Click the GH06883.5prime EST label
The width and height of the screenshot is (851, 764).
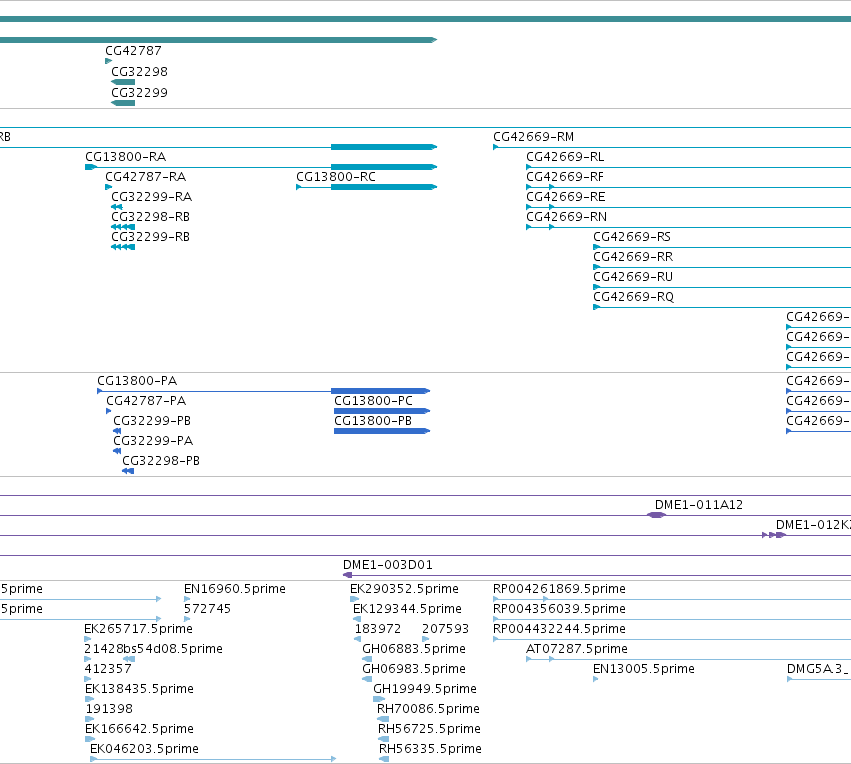tap(414, 650)
